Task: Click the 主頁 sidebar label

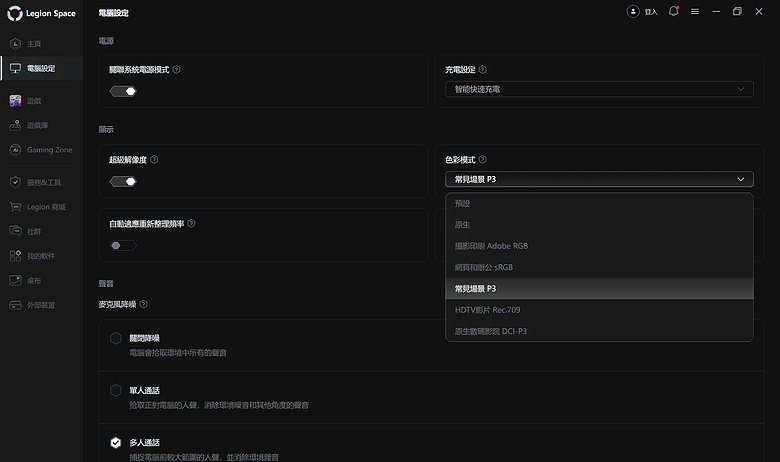Action: click(34, 44)
